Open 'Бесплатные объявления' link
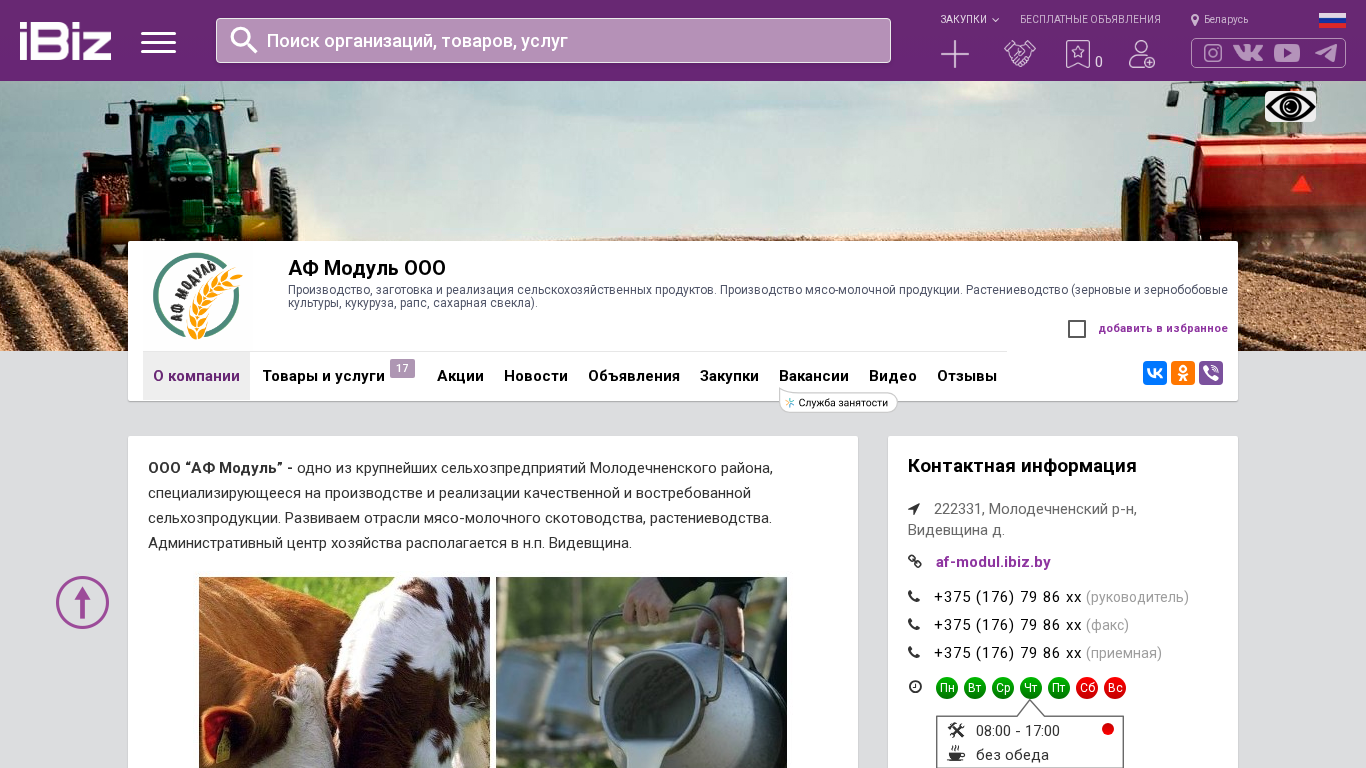The height and width of the screenshot is (768, 1366). [x=1090, y=19]
